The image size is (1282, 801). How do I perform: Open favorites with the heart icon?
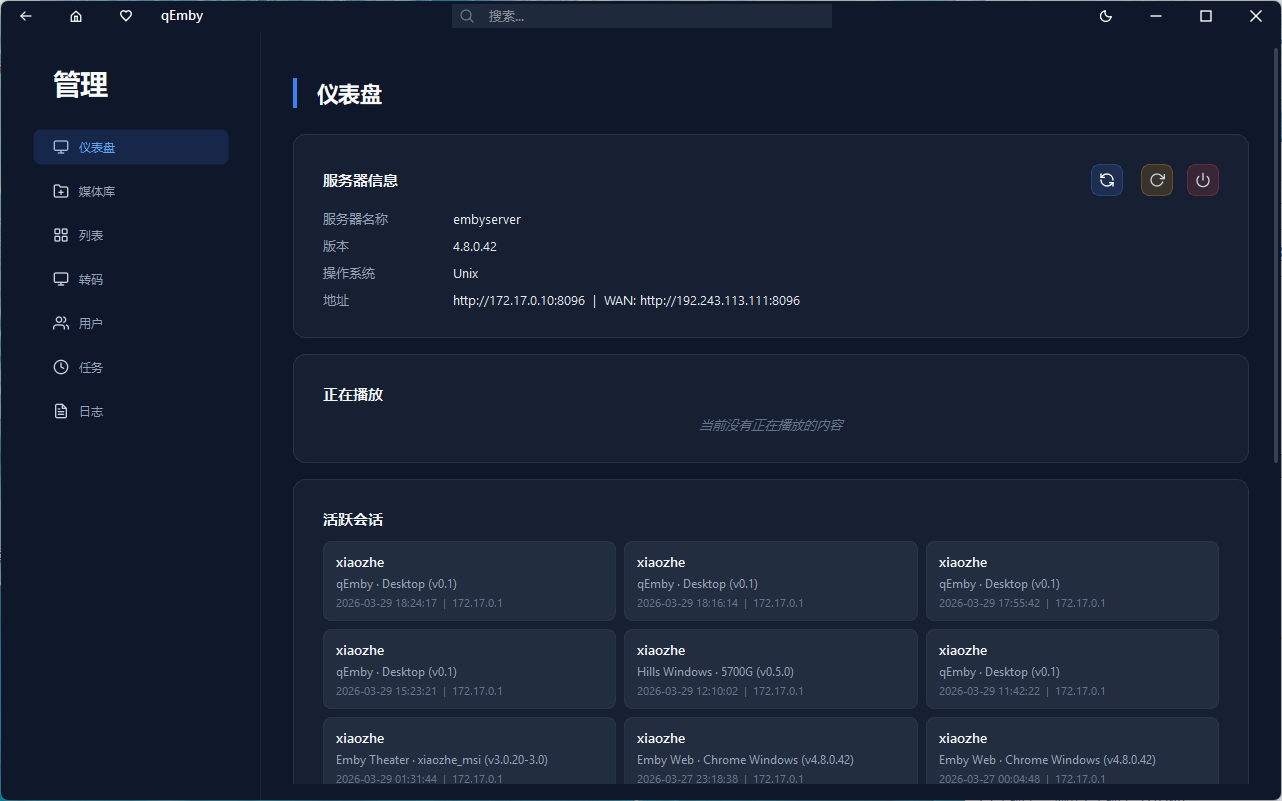tap(126, 16)
